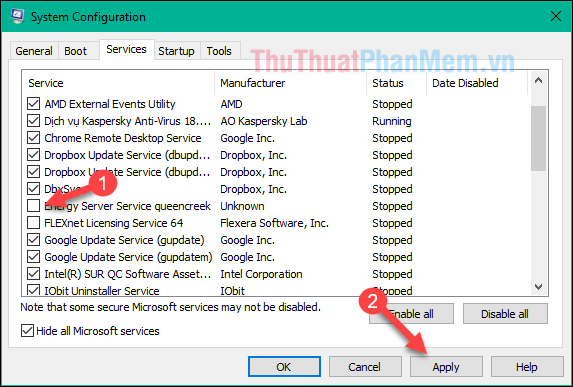Toggle the DbxSvc service checkbox
The image size is (573, 387).
[34, 189]
